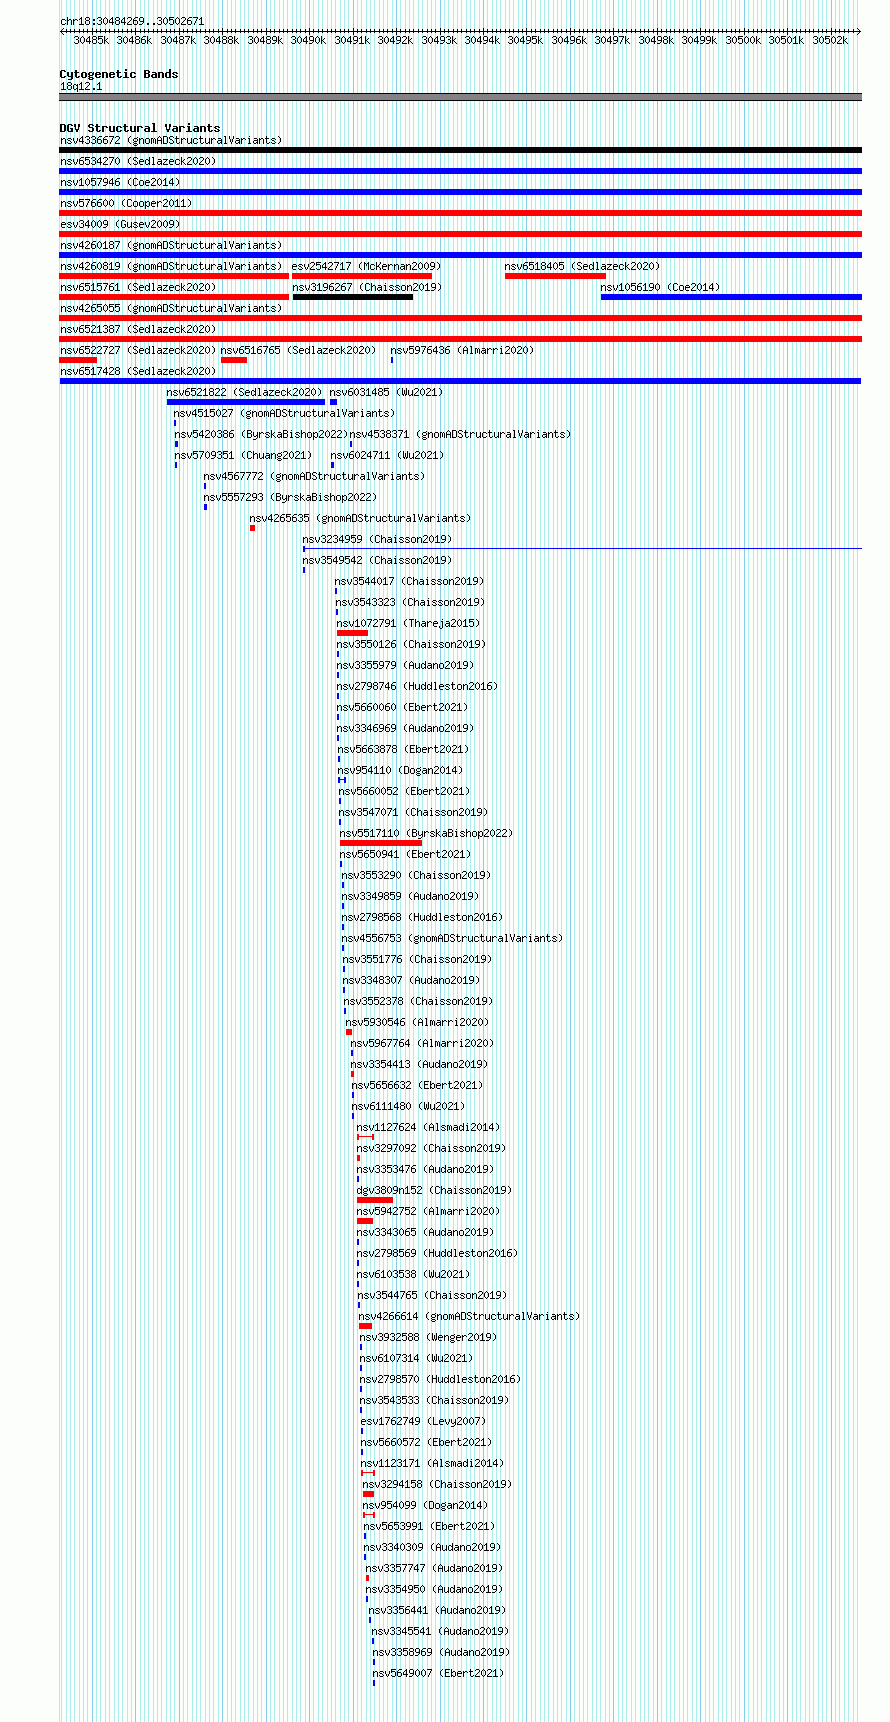
Task: Select nsv954110 (Dogan2014) variant
Action: pyautogui.click(x=401, y=770)
